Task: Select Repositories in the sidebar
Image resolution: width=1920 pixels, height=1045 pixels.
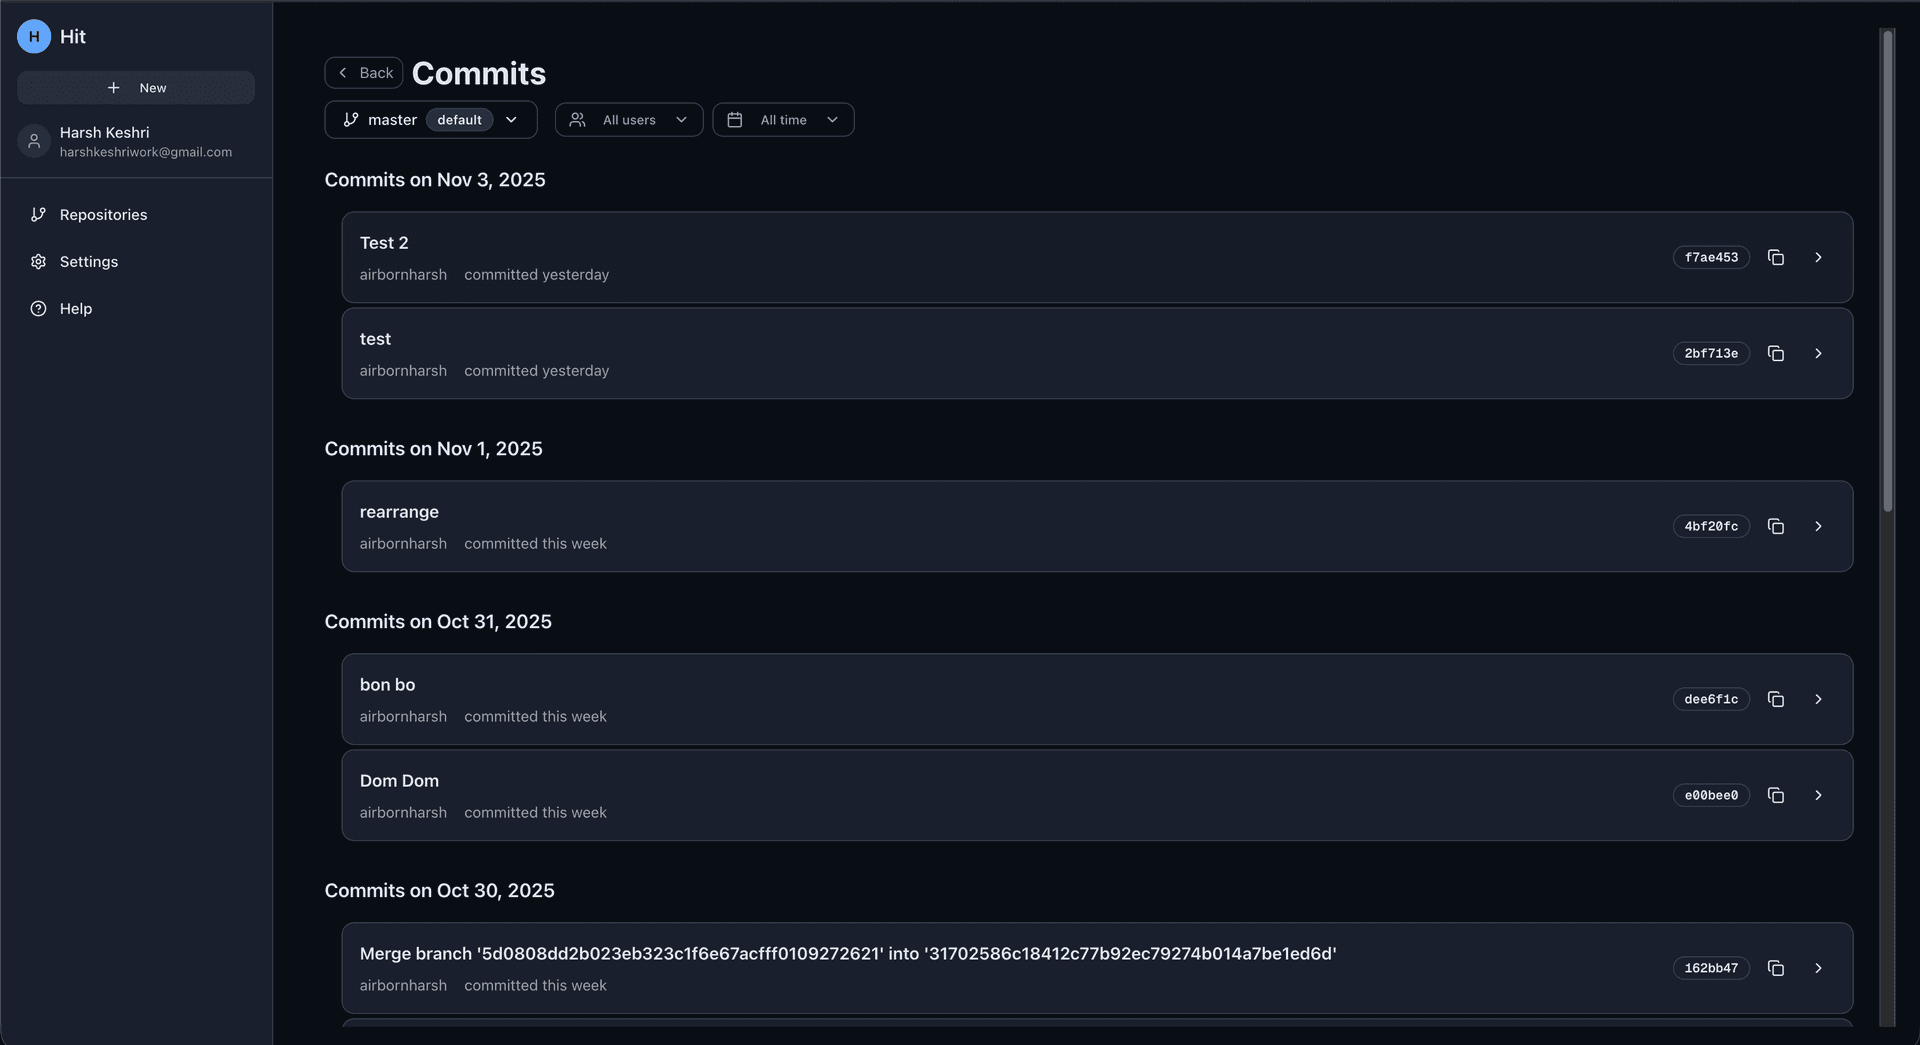Action: click(101, 214)
